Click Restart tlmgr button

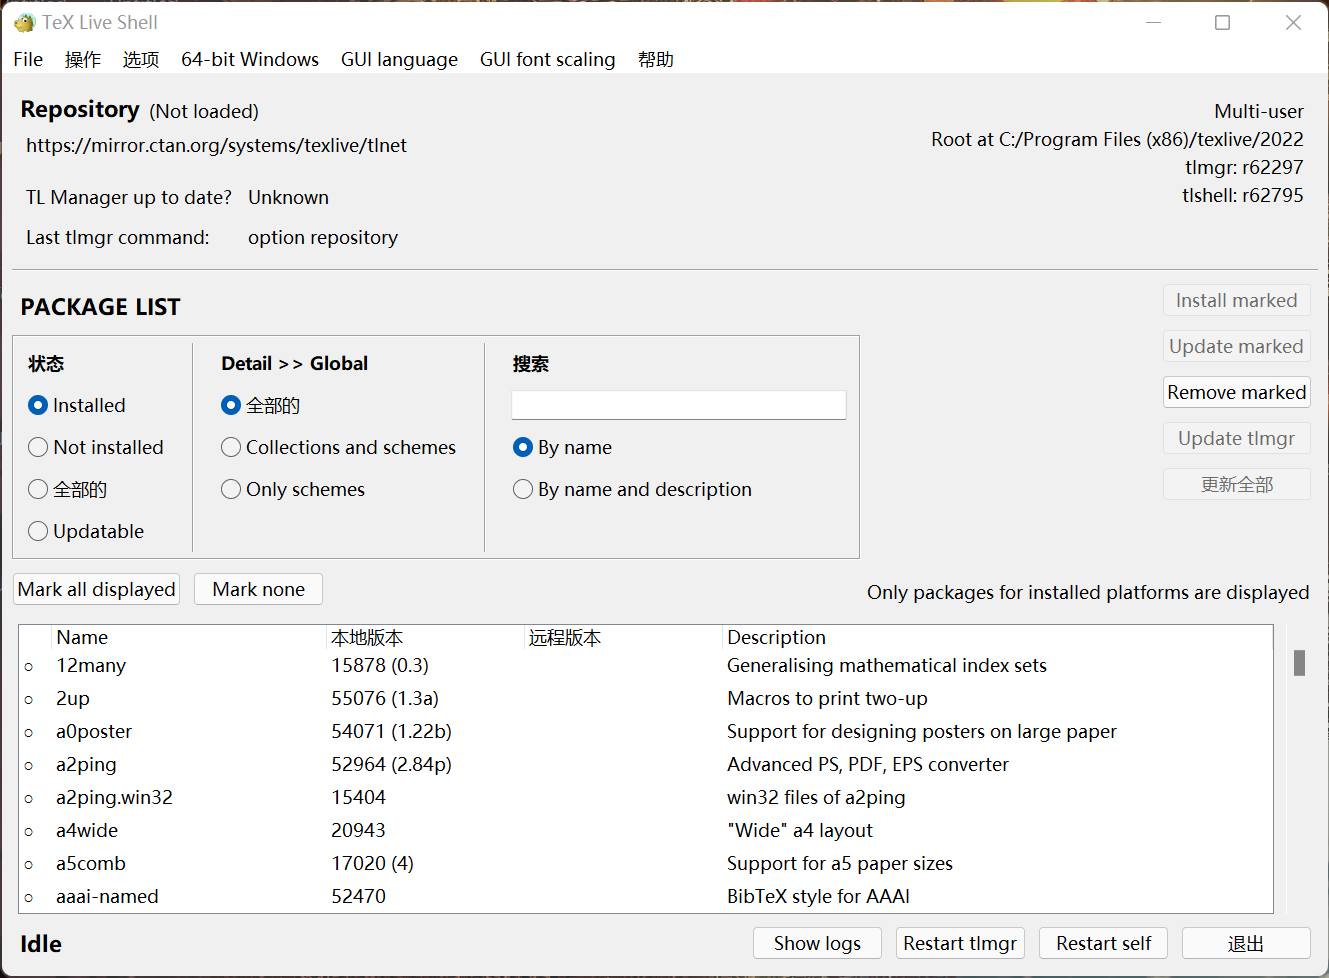click(x=960, y=943)
